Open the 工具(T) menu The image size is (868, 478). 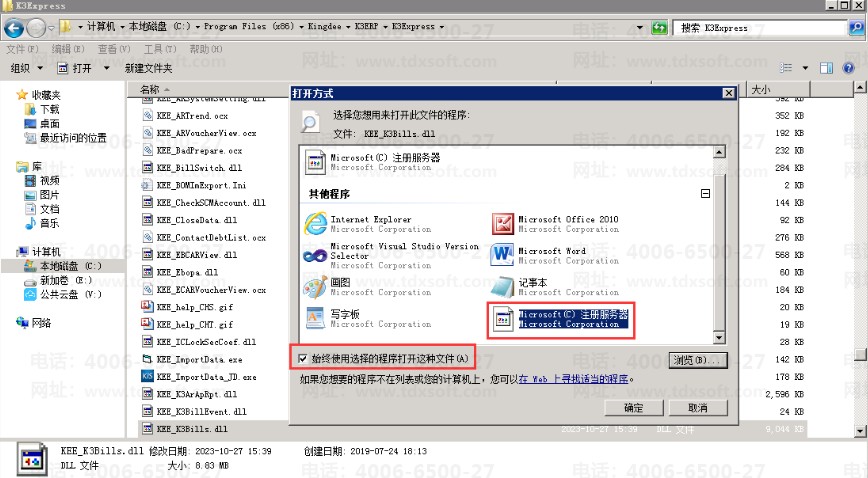click(x=160, y=49)
